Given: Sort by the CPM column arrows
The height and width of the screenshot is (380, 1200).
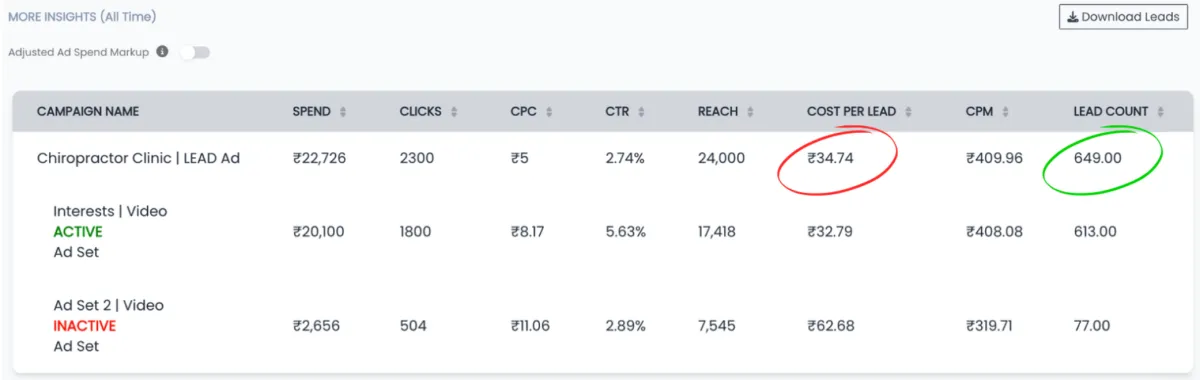Looking at the screenshot, I should [1005, 112].
